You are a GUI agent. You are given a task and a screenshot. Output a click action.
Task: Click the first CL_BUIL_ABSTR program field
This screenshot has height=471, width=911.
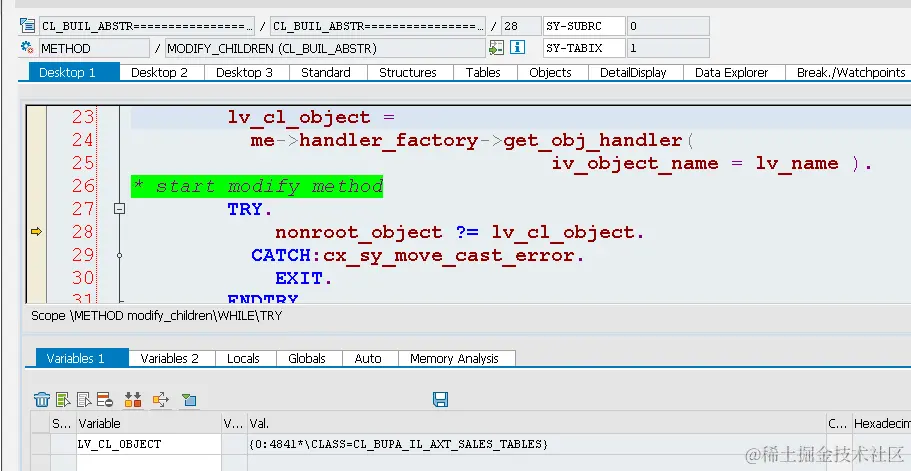[x=147, y=26]
